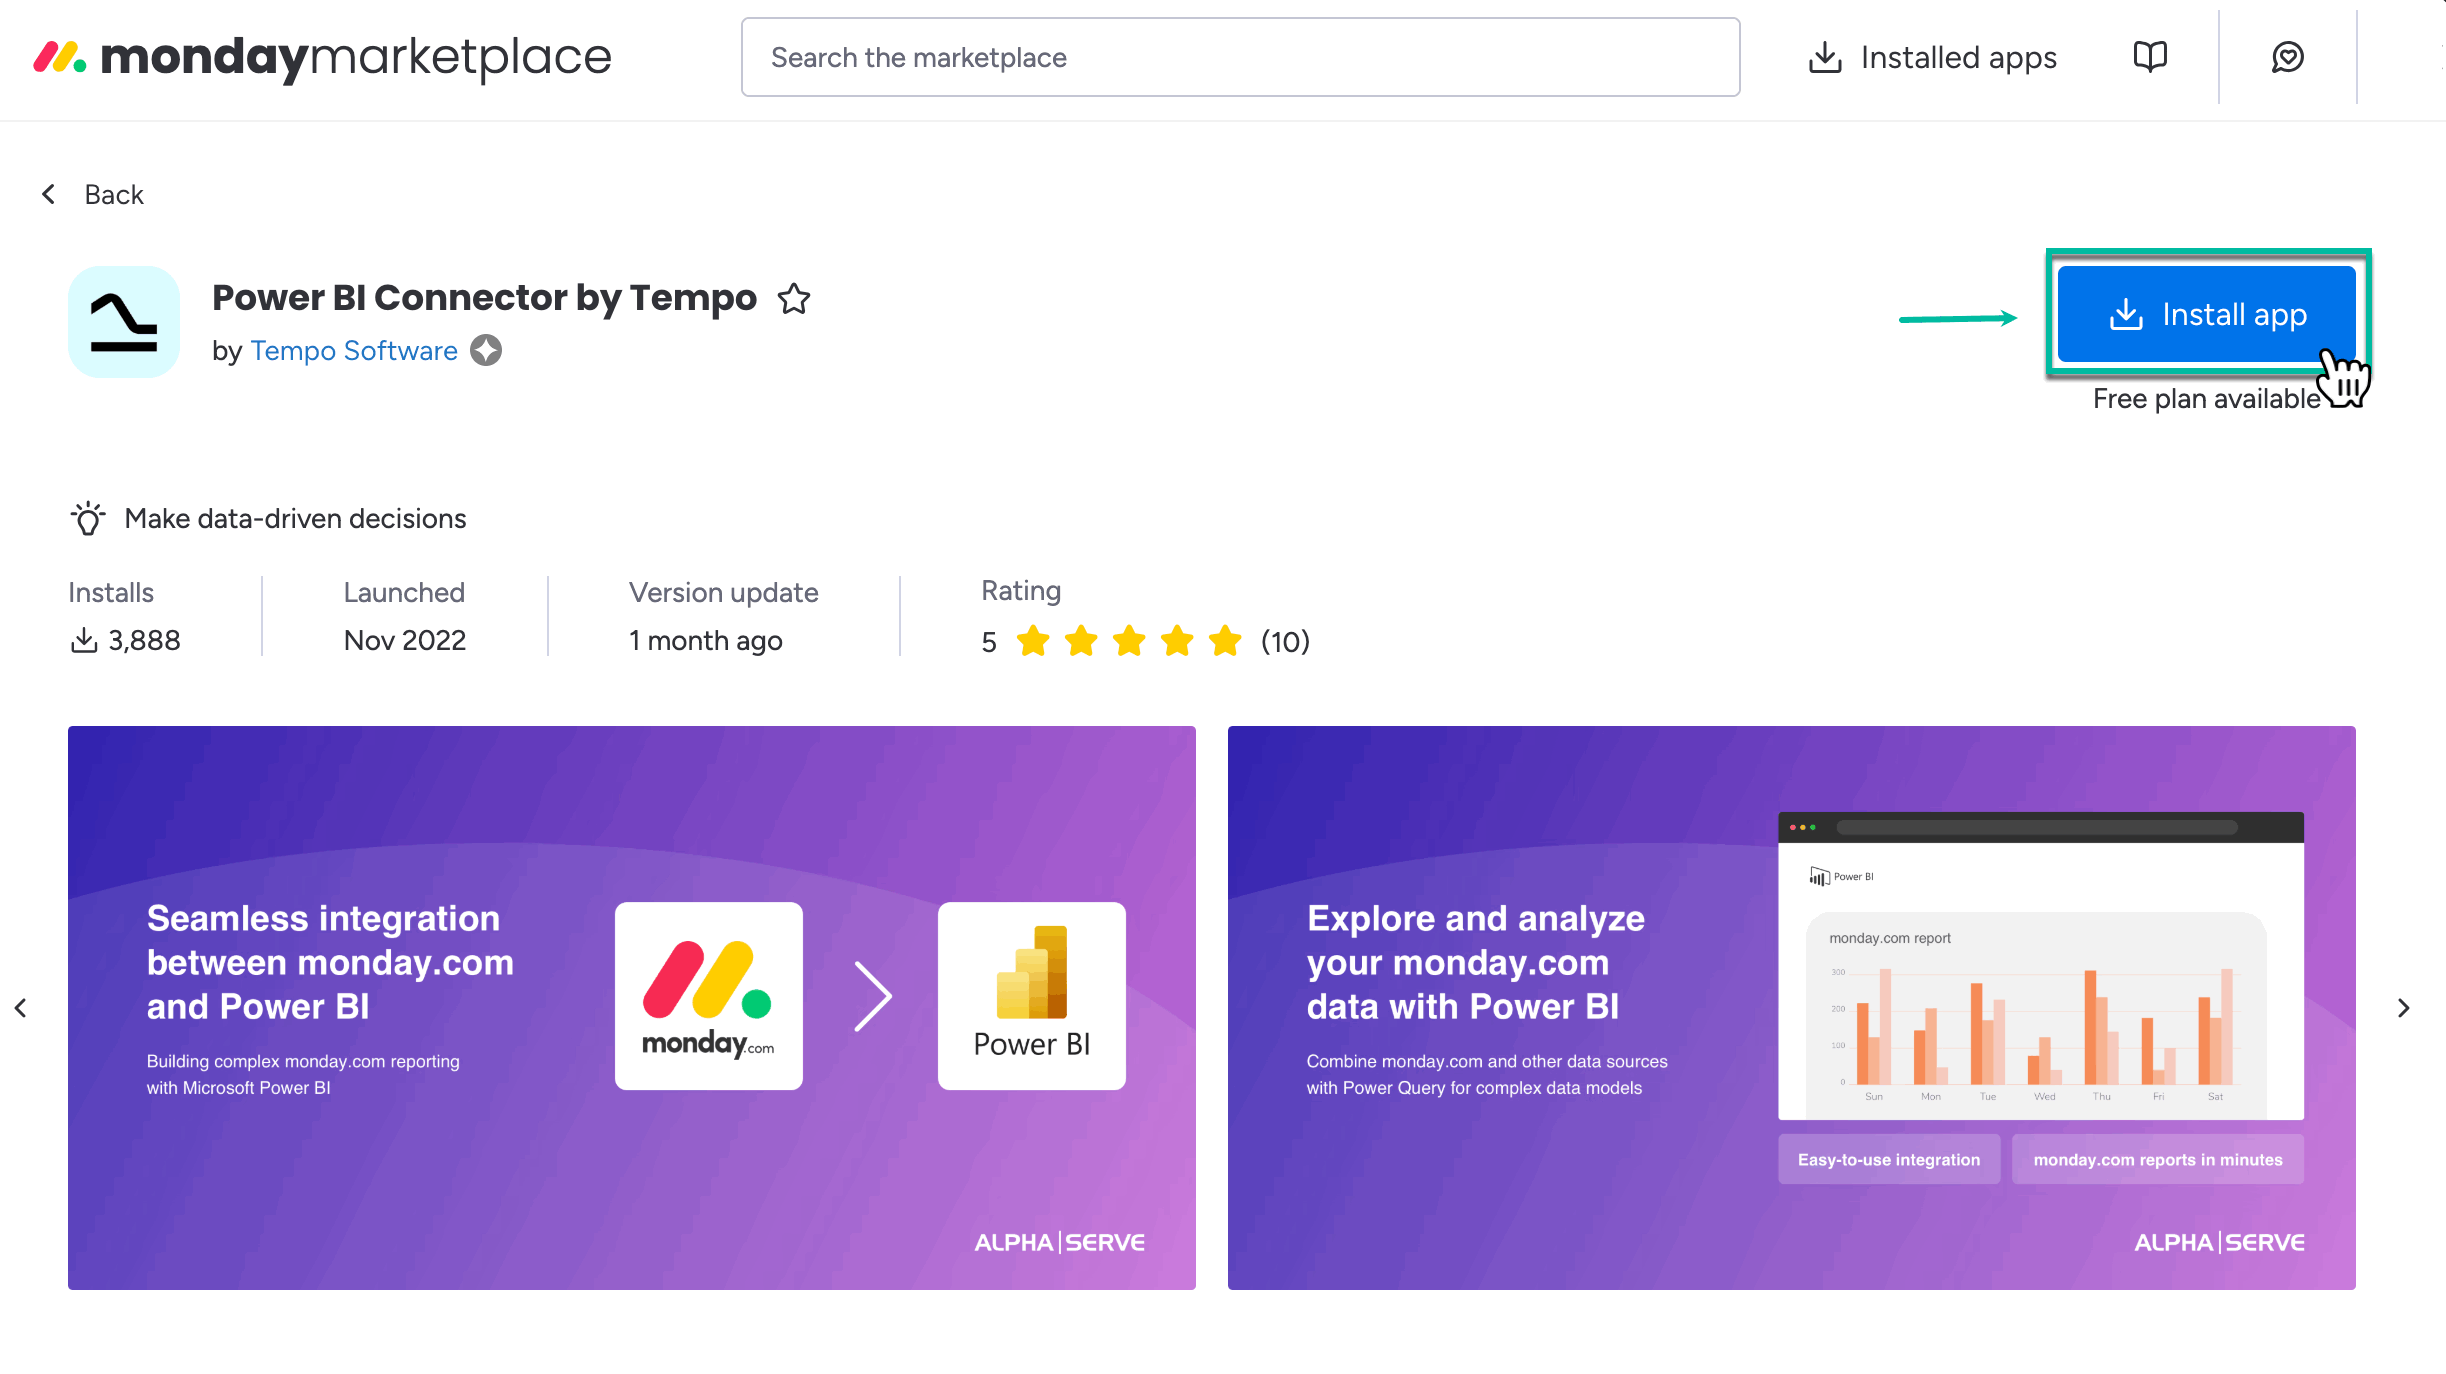Open the documentation book icon

[2150, 57]
